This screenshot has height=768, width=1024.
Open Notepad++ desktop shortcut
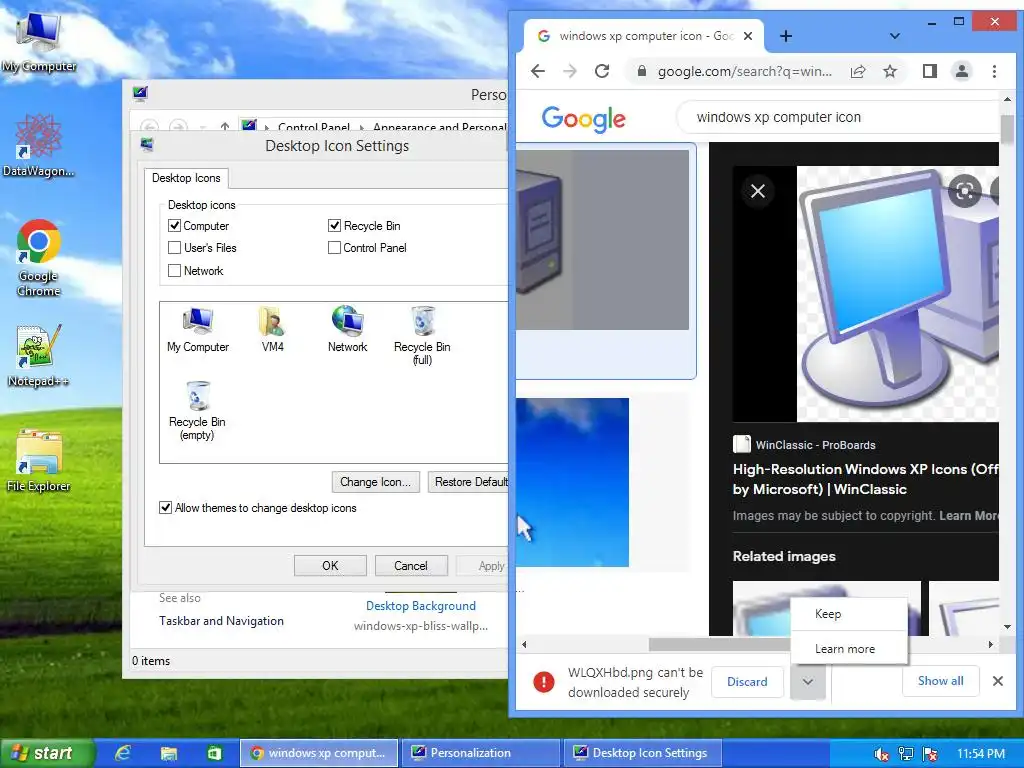39,355
